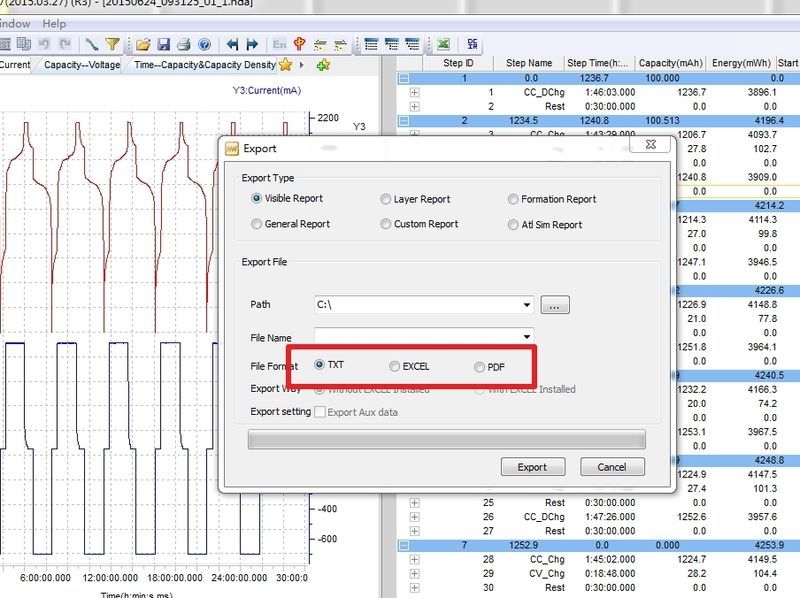
Task: Collapse cycle 1 row in the table
Action: click(404, 79)
